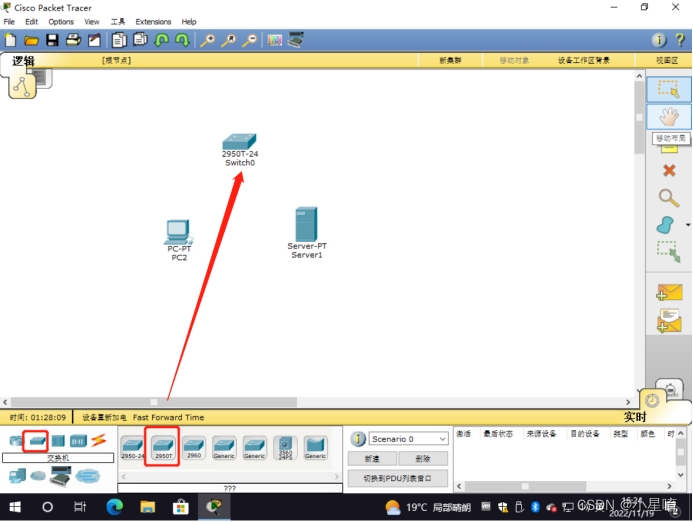Open Microsoft Edge from taskbar

click(115, 507)
